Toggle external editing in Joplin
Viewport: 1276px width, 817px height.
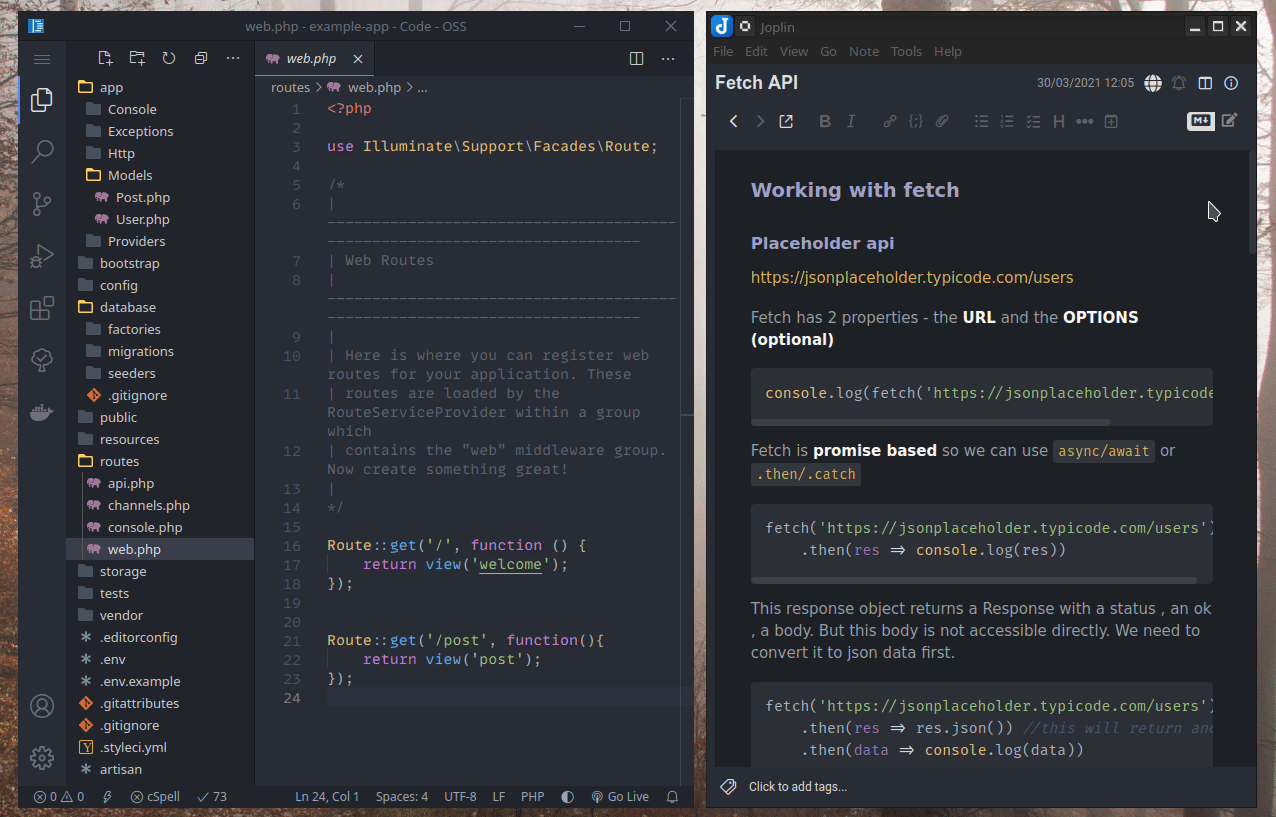tap(786, 121)
